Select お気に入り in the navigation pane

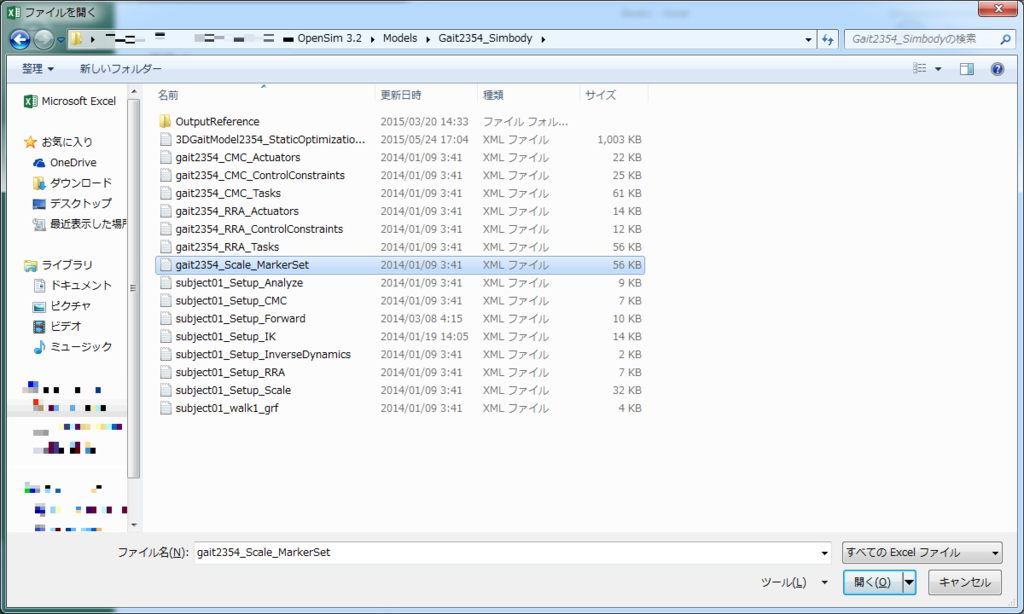pyautogui.click(x=58, y=142)
